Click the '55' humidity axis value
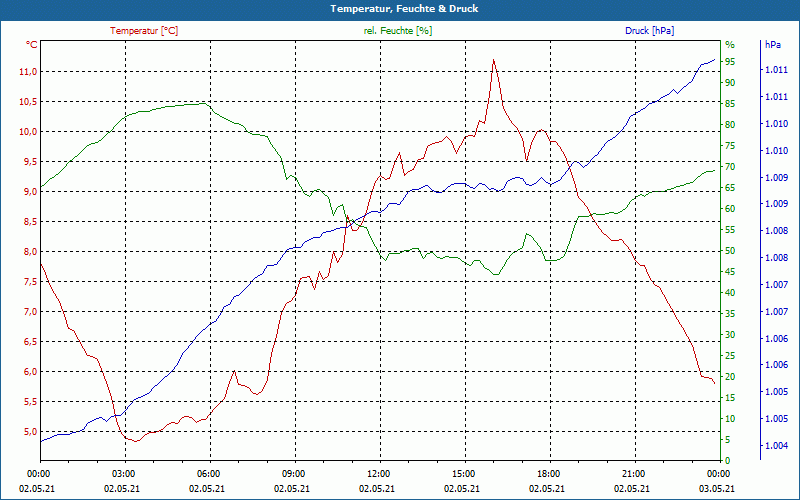This screenshot has height=500, width=800. pyautogui.click(x=730, y=230)
